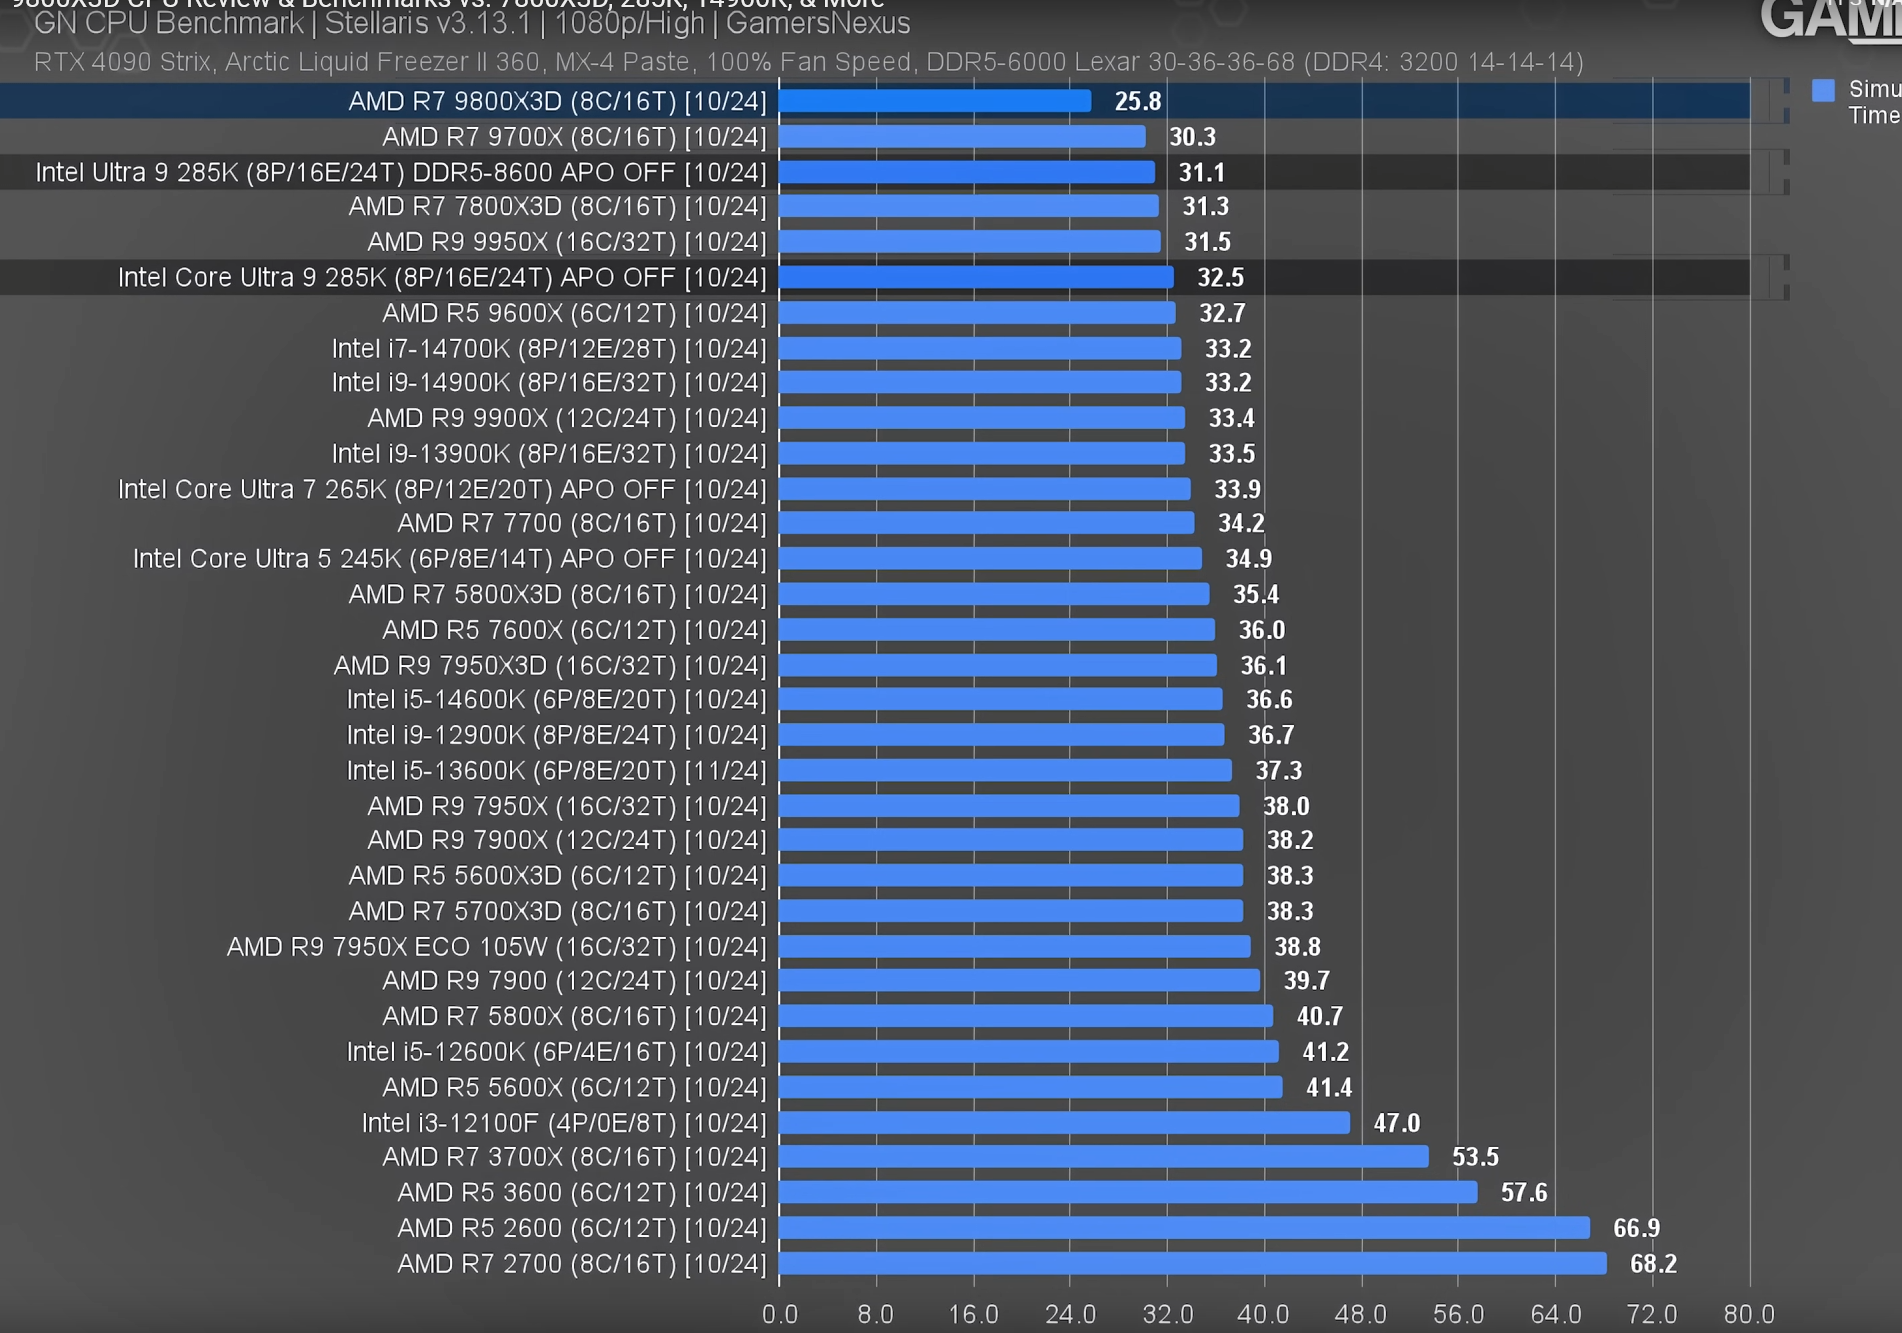The width and height of the screenshot is (1902, 1333).
Task: Select the 56.0 axis tick label
Action: tap(1459, 1314)
